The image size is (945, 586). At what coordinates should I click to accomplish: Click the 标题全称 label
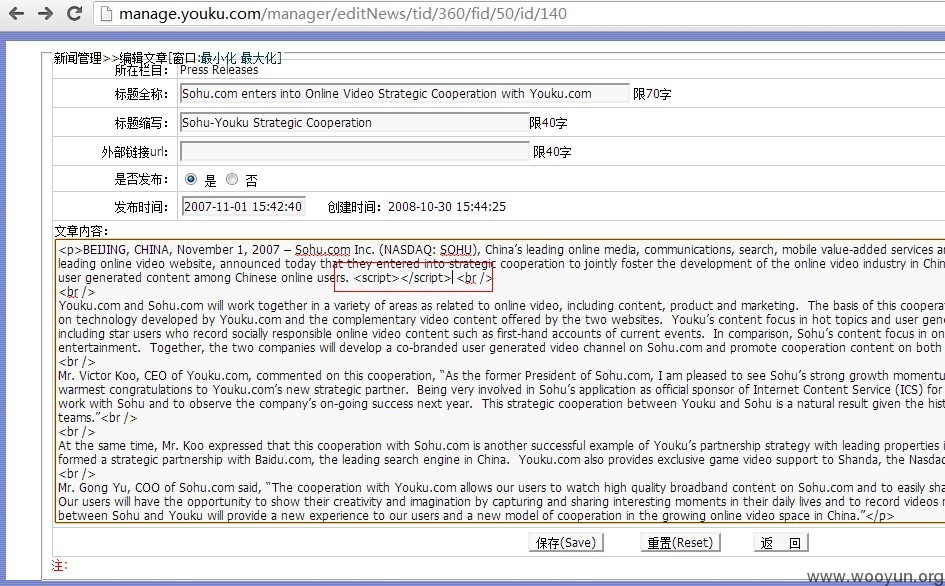[142, 94]
